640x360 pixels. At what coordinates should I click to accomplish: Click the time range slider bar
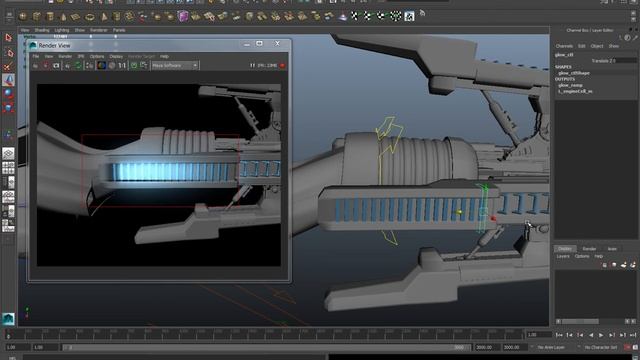pyautogui.click(x=266, y=347)
